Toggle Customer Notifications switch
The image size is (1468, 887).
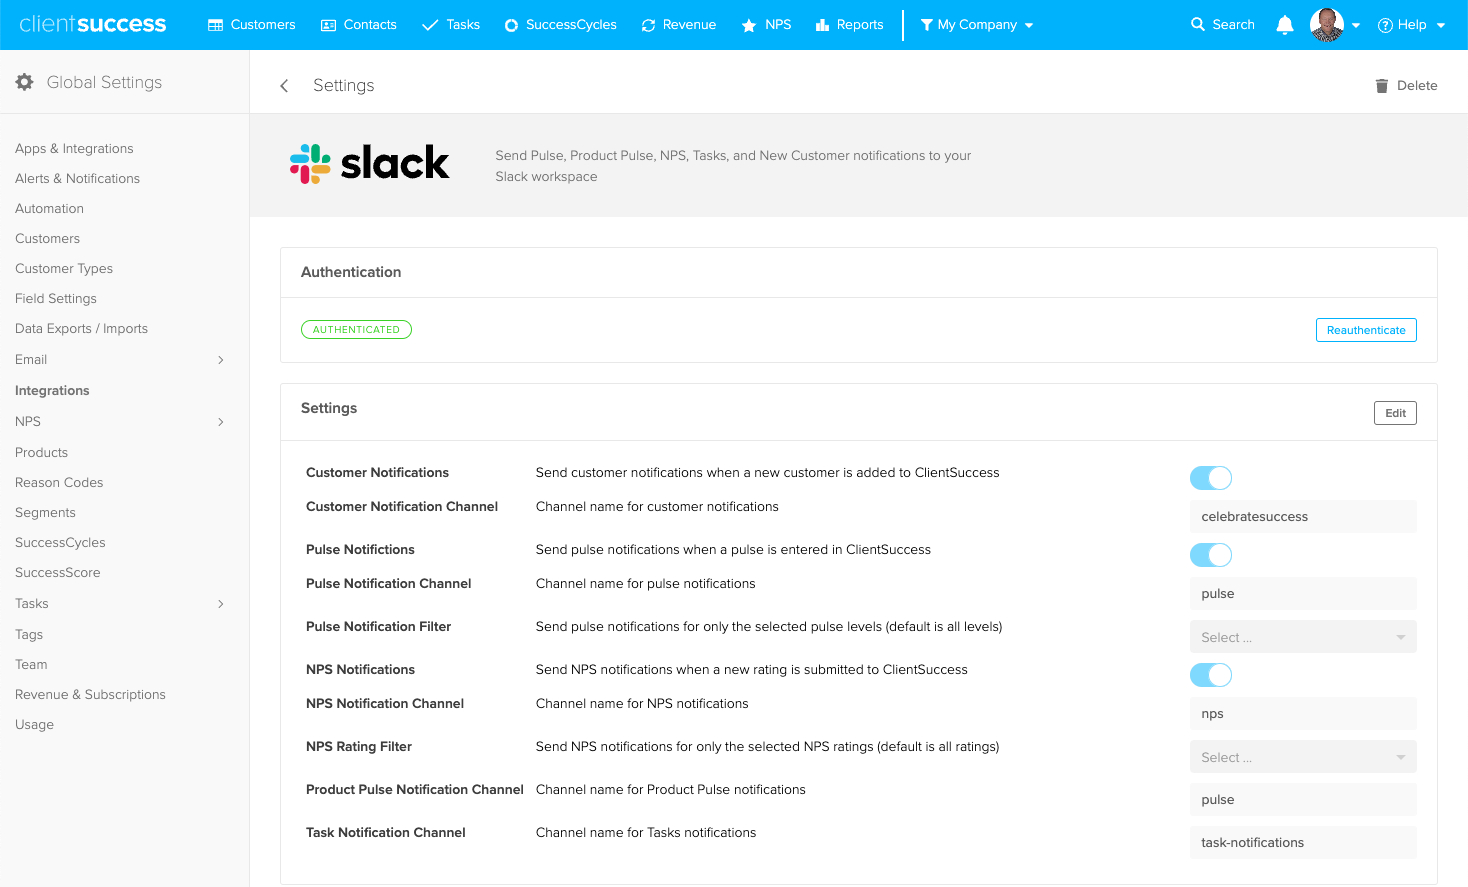[x=1210, y=478]
